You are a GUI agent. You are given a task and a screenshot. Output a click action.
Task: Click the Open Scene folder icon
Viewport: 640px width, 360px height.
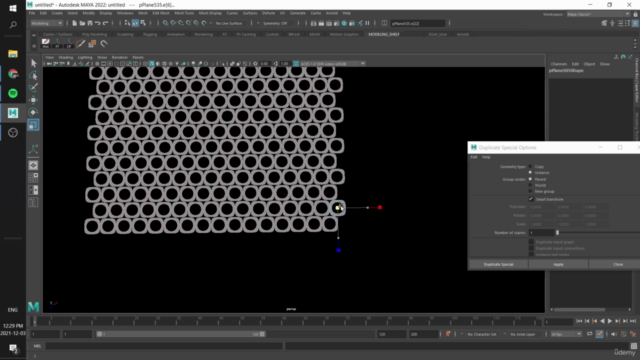pos(82,23)
